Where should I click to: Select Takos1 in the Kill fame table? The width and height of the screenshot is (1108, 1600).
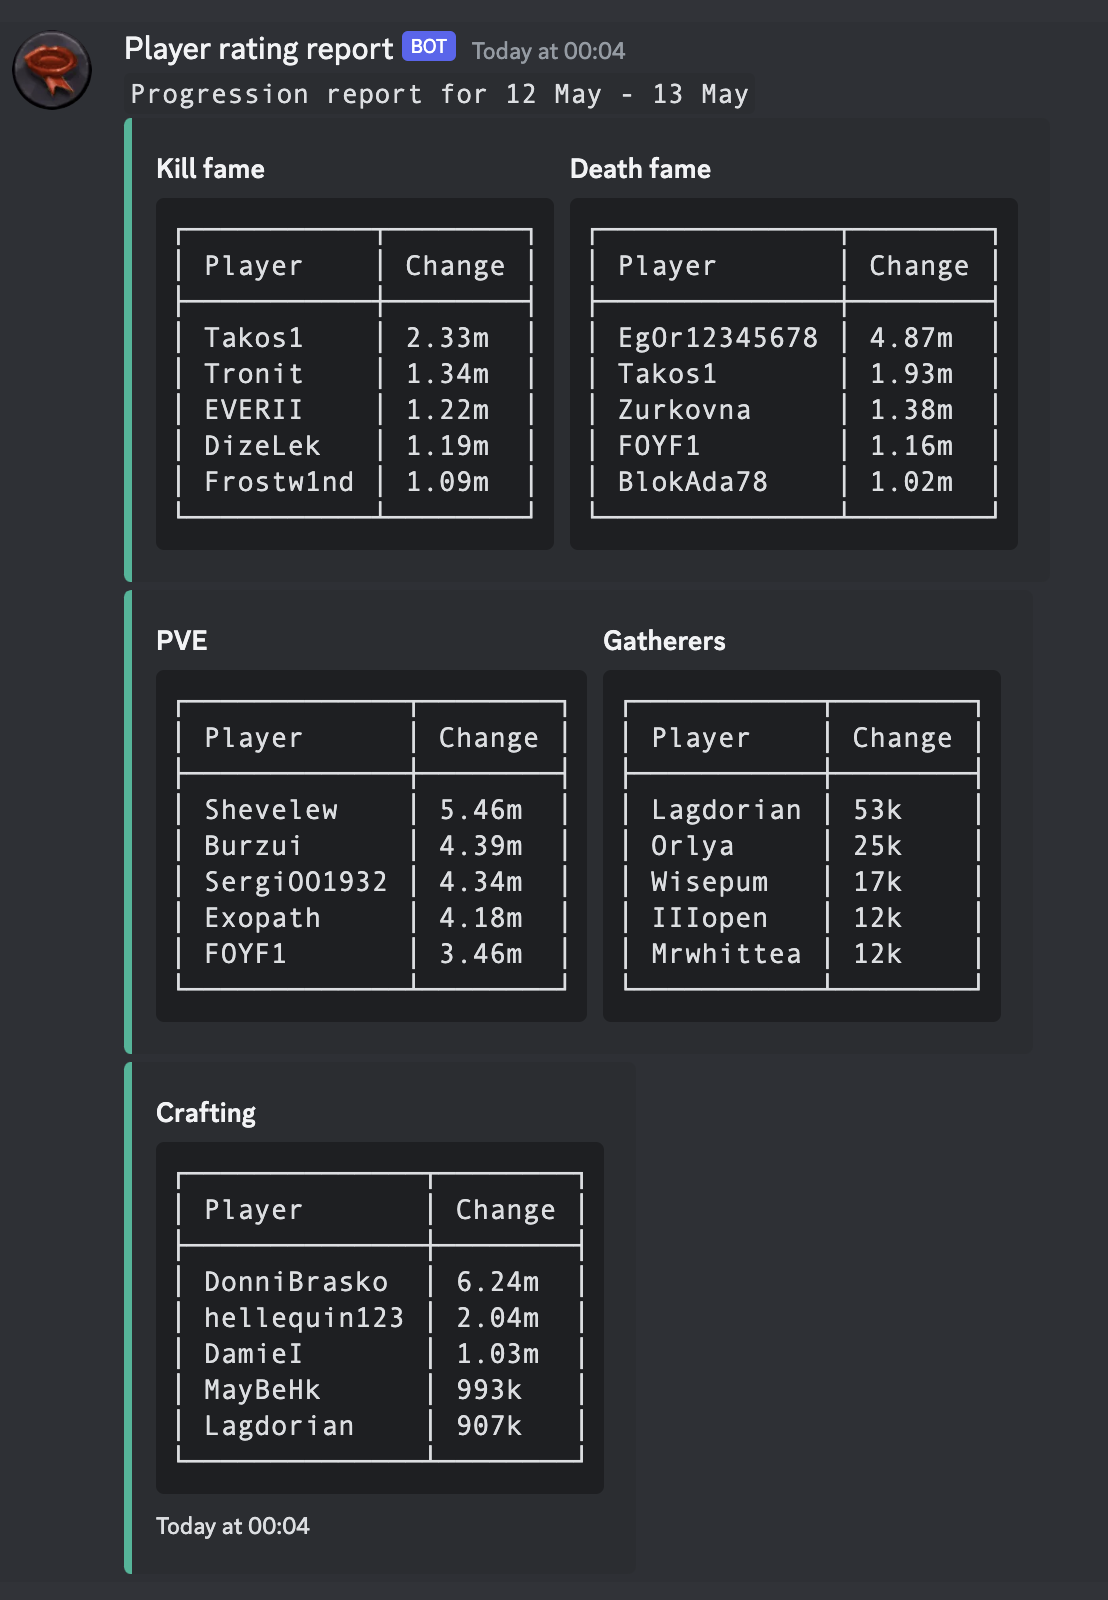tap(253, 338)
